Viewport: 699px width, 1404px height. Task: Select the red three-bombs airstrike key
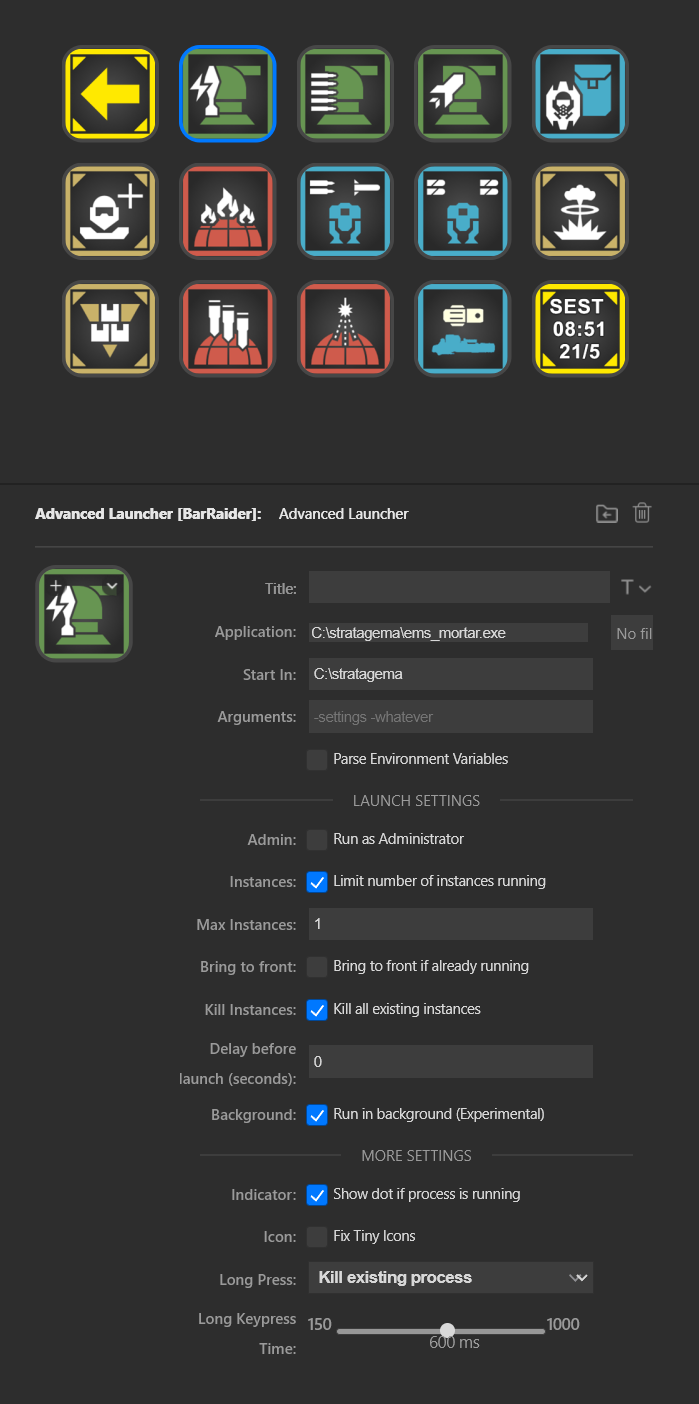point(228,329)
